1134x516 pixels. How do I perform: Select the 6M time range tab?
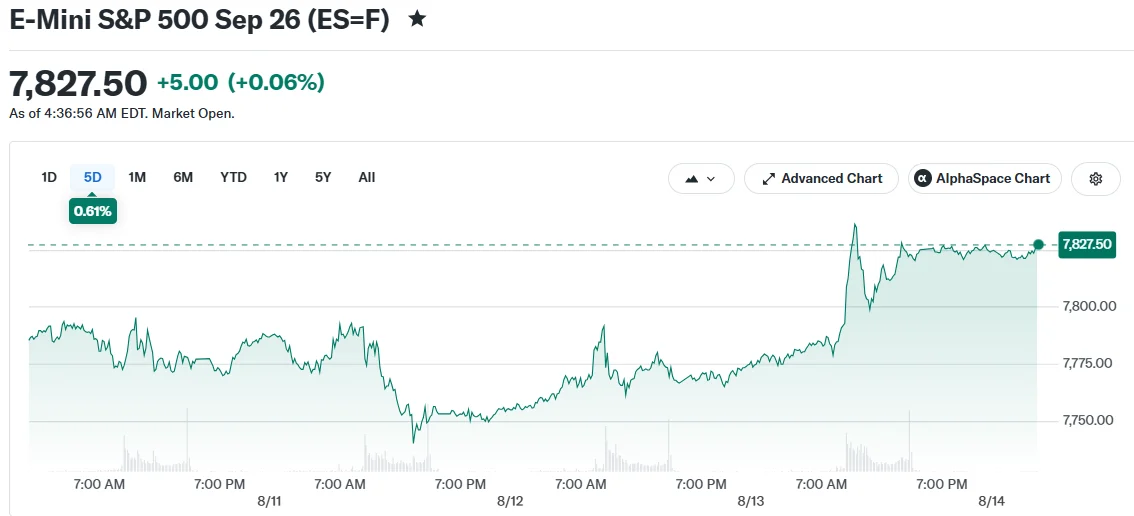[x=183, y=177]
